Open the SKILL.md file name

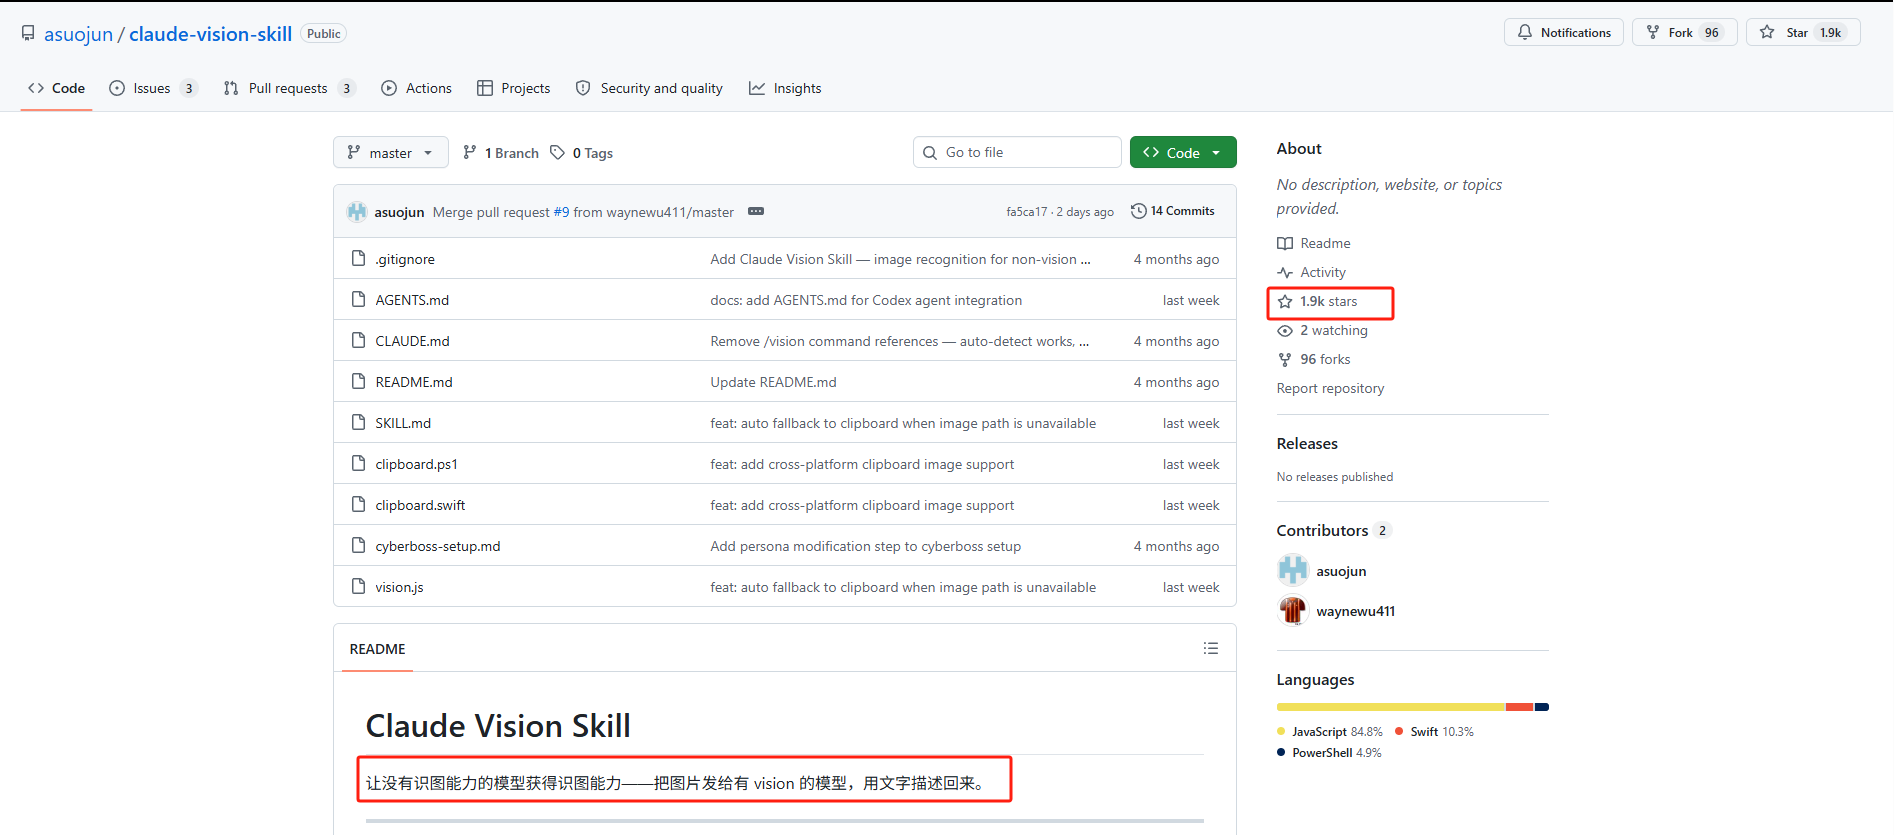(x=403, y=423)
